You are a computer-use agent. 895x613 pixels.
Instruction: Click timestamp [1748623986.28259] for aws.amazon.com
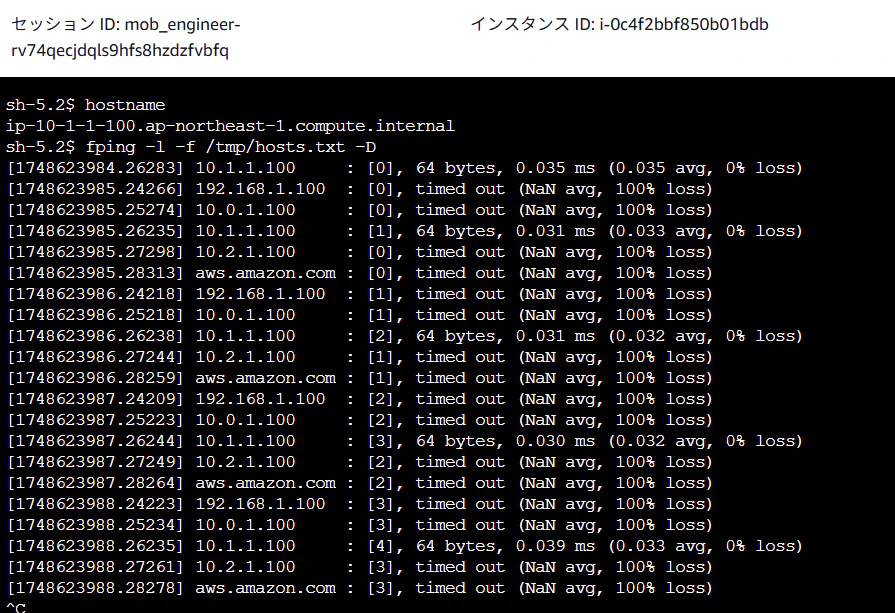pyautogui.click(x=95, y=378)
